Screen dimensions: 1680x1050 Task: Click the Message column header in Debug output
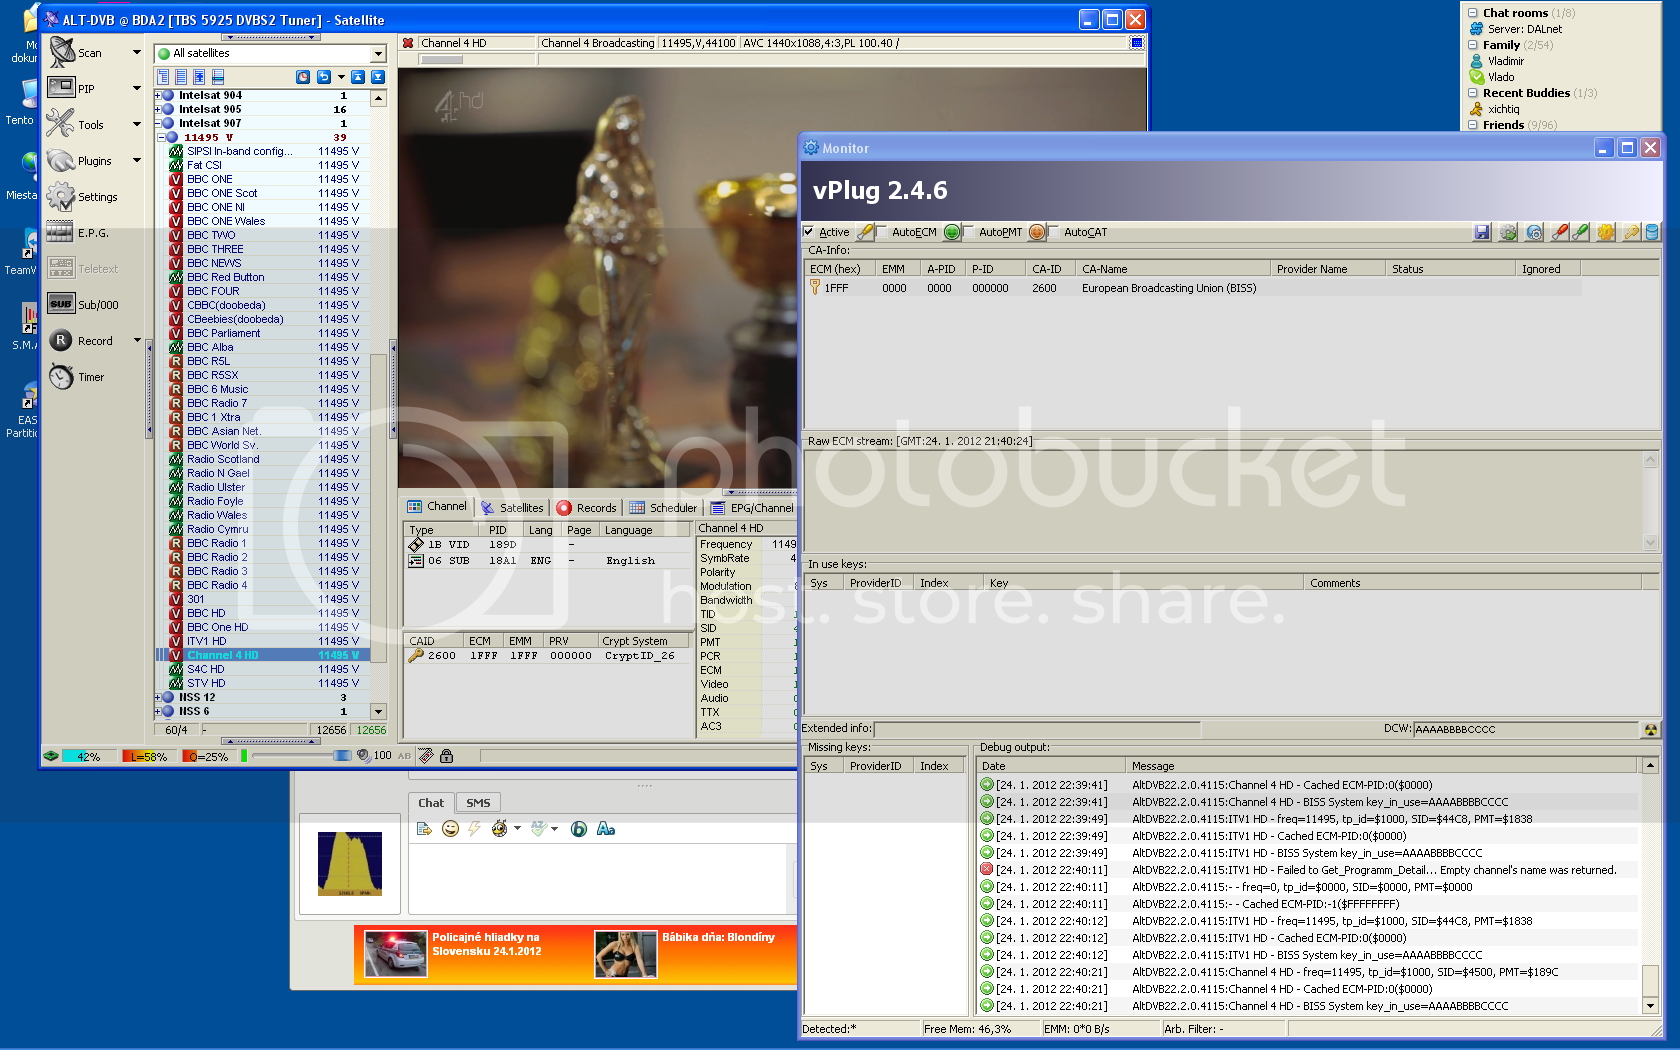1383,766
